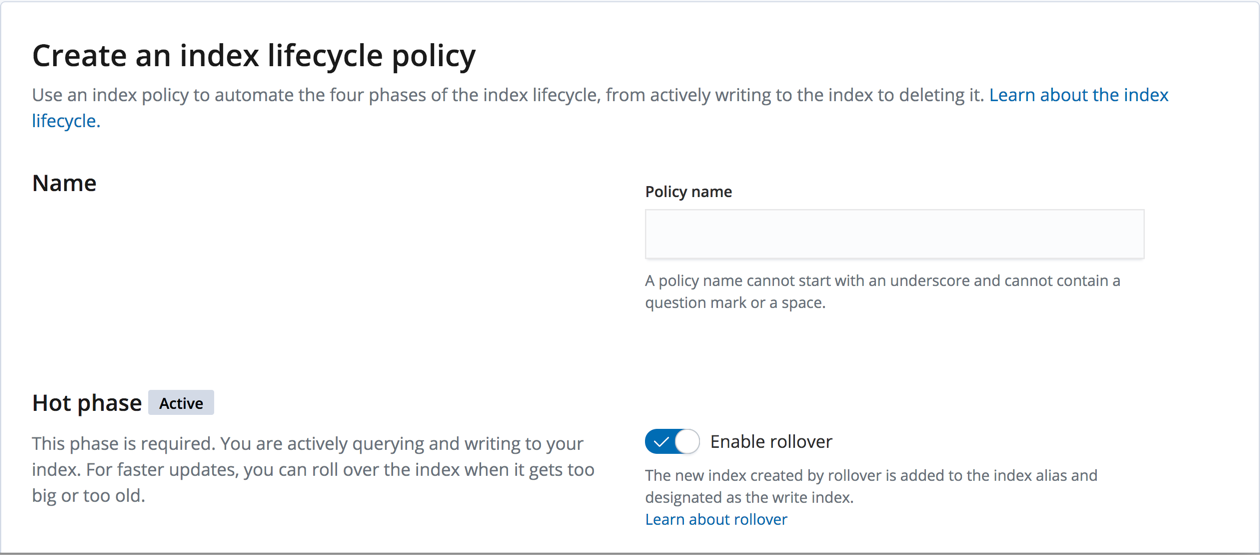Click the 'Enable rollover' label text

click(x=771, y=441)
